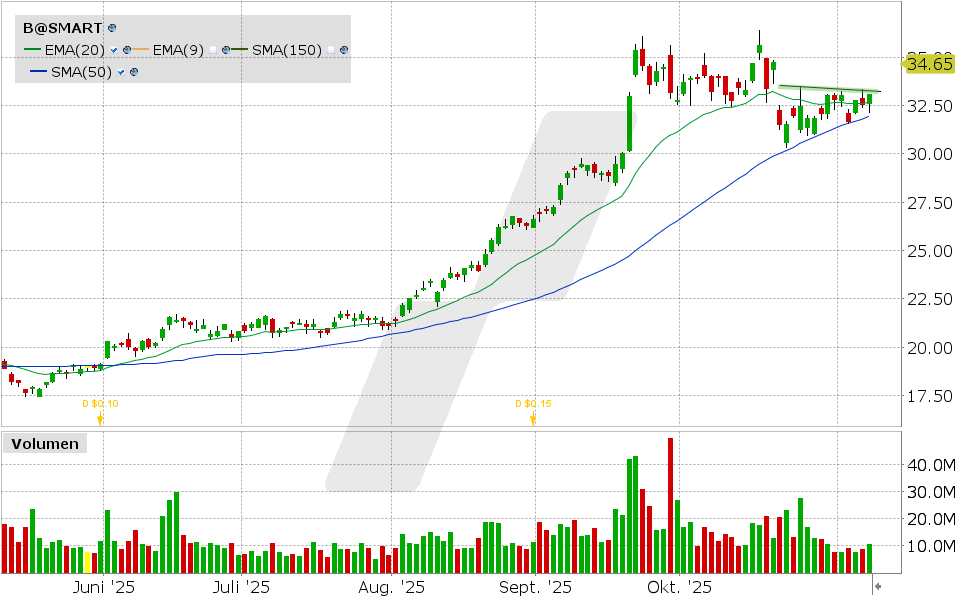This screenshot has height=600, width=960.
Task: Click the tallest red October volume bar
Action: [x=672, y=500]
